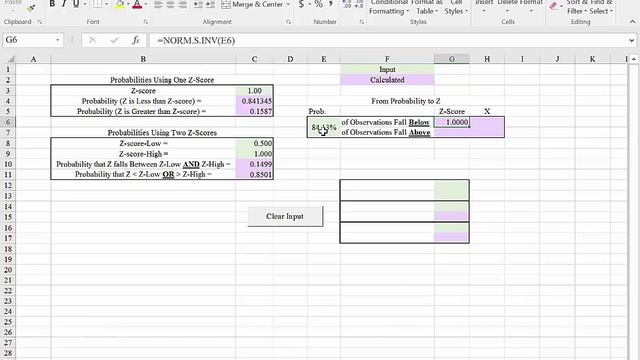
Task: Open the Insert cells menu
Action: (484, 6)
